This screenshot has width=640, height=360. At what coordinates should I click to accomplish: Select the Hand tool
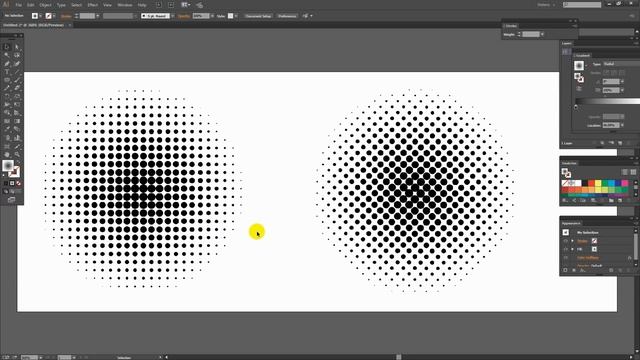(x=7, y=155)
